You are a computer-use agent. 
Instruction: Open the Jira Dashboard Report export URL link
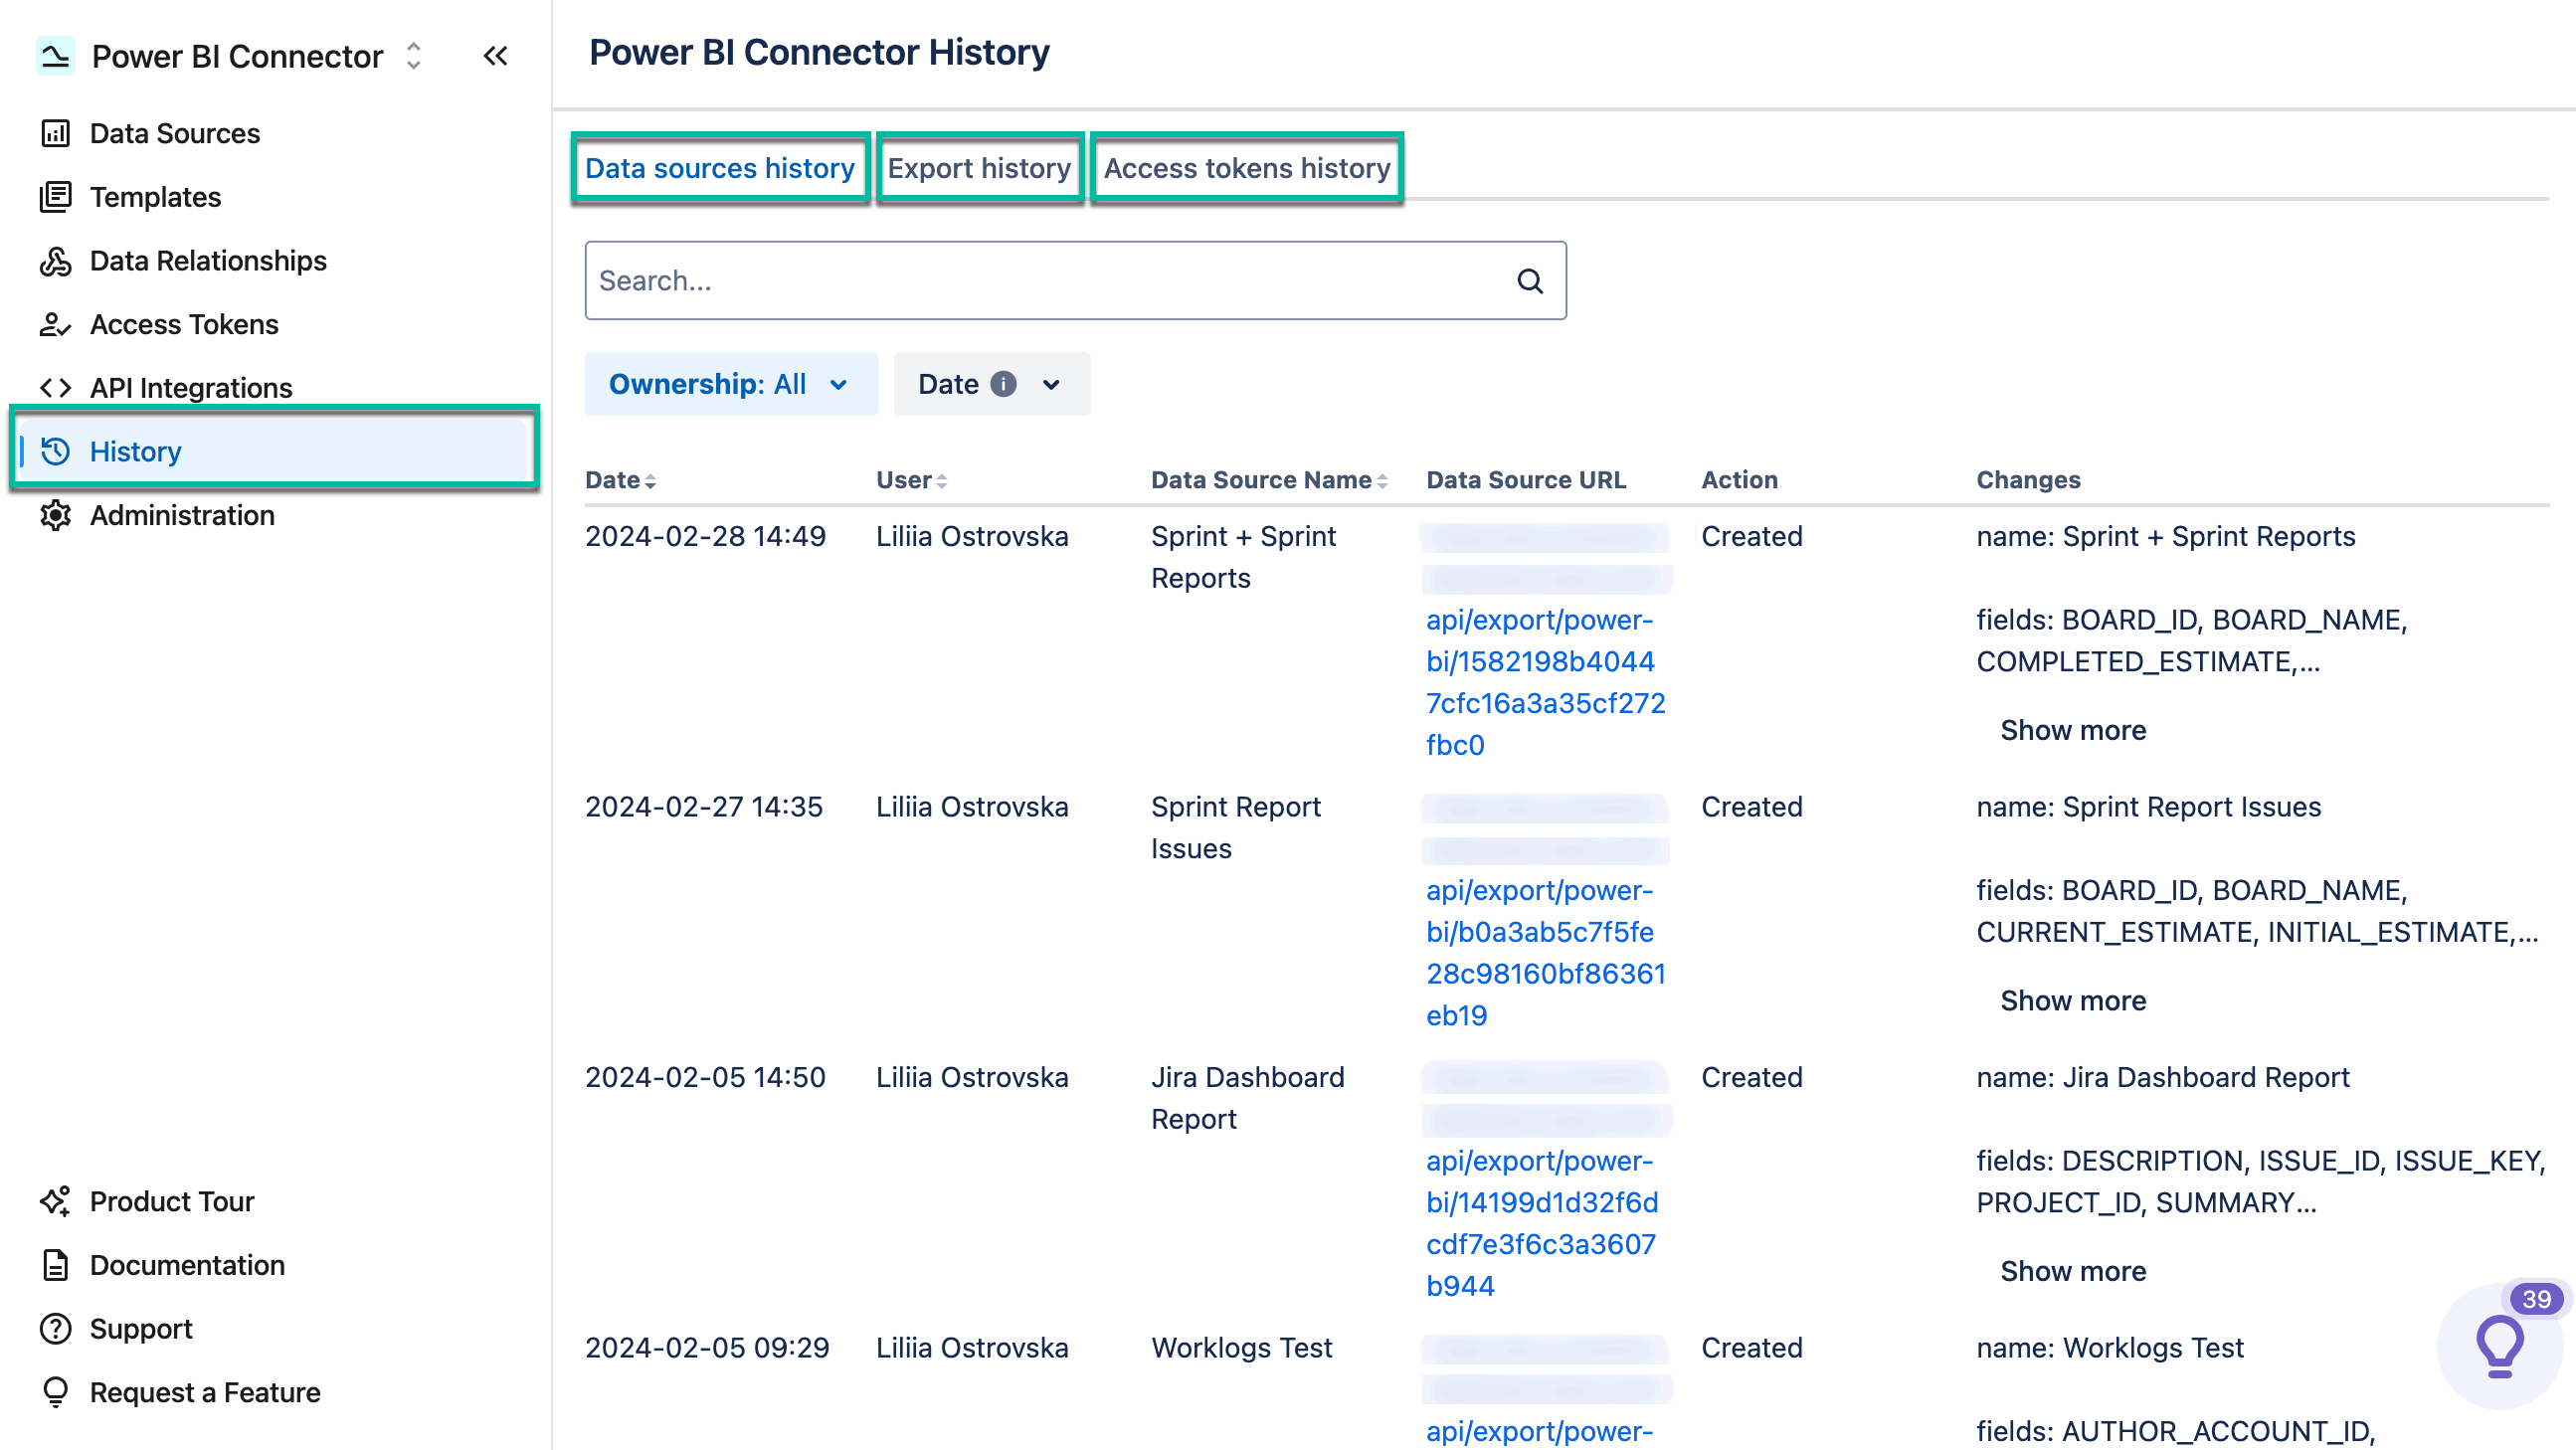1543,1222
